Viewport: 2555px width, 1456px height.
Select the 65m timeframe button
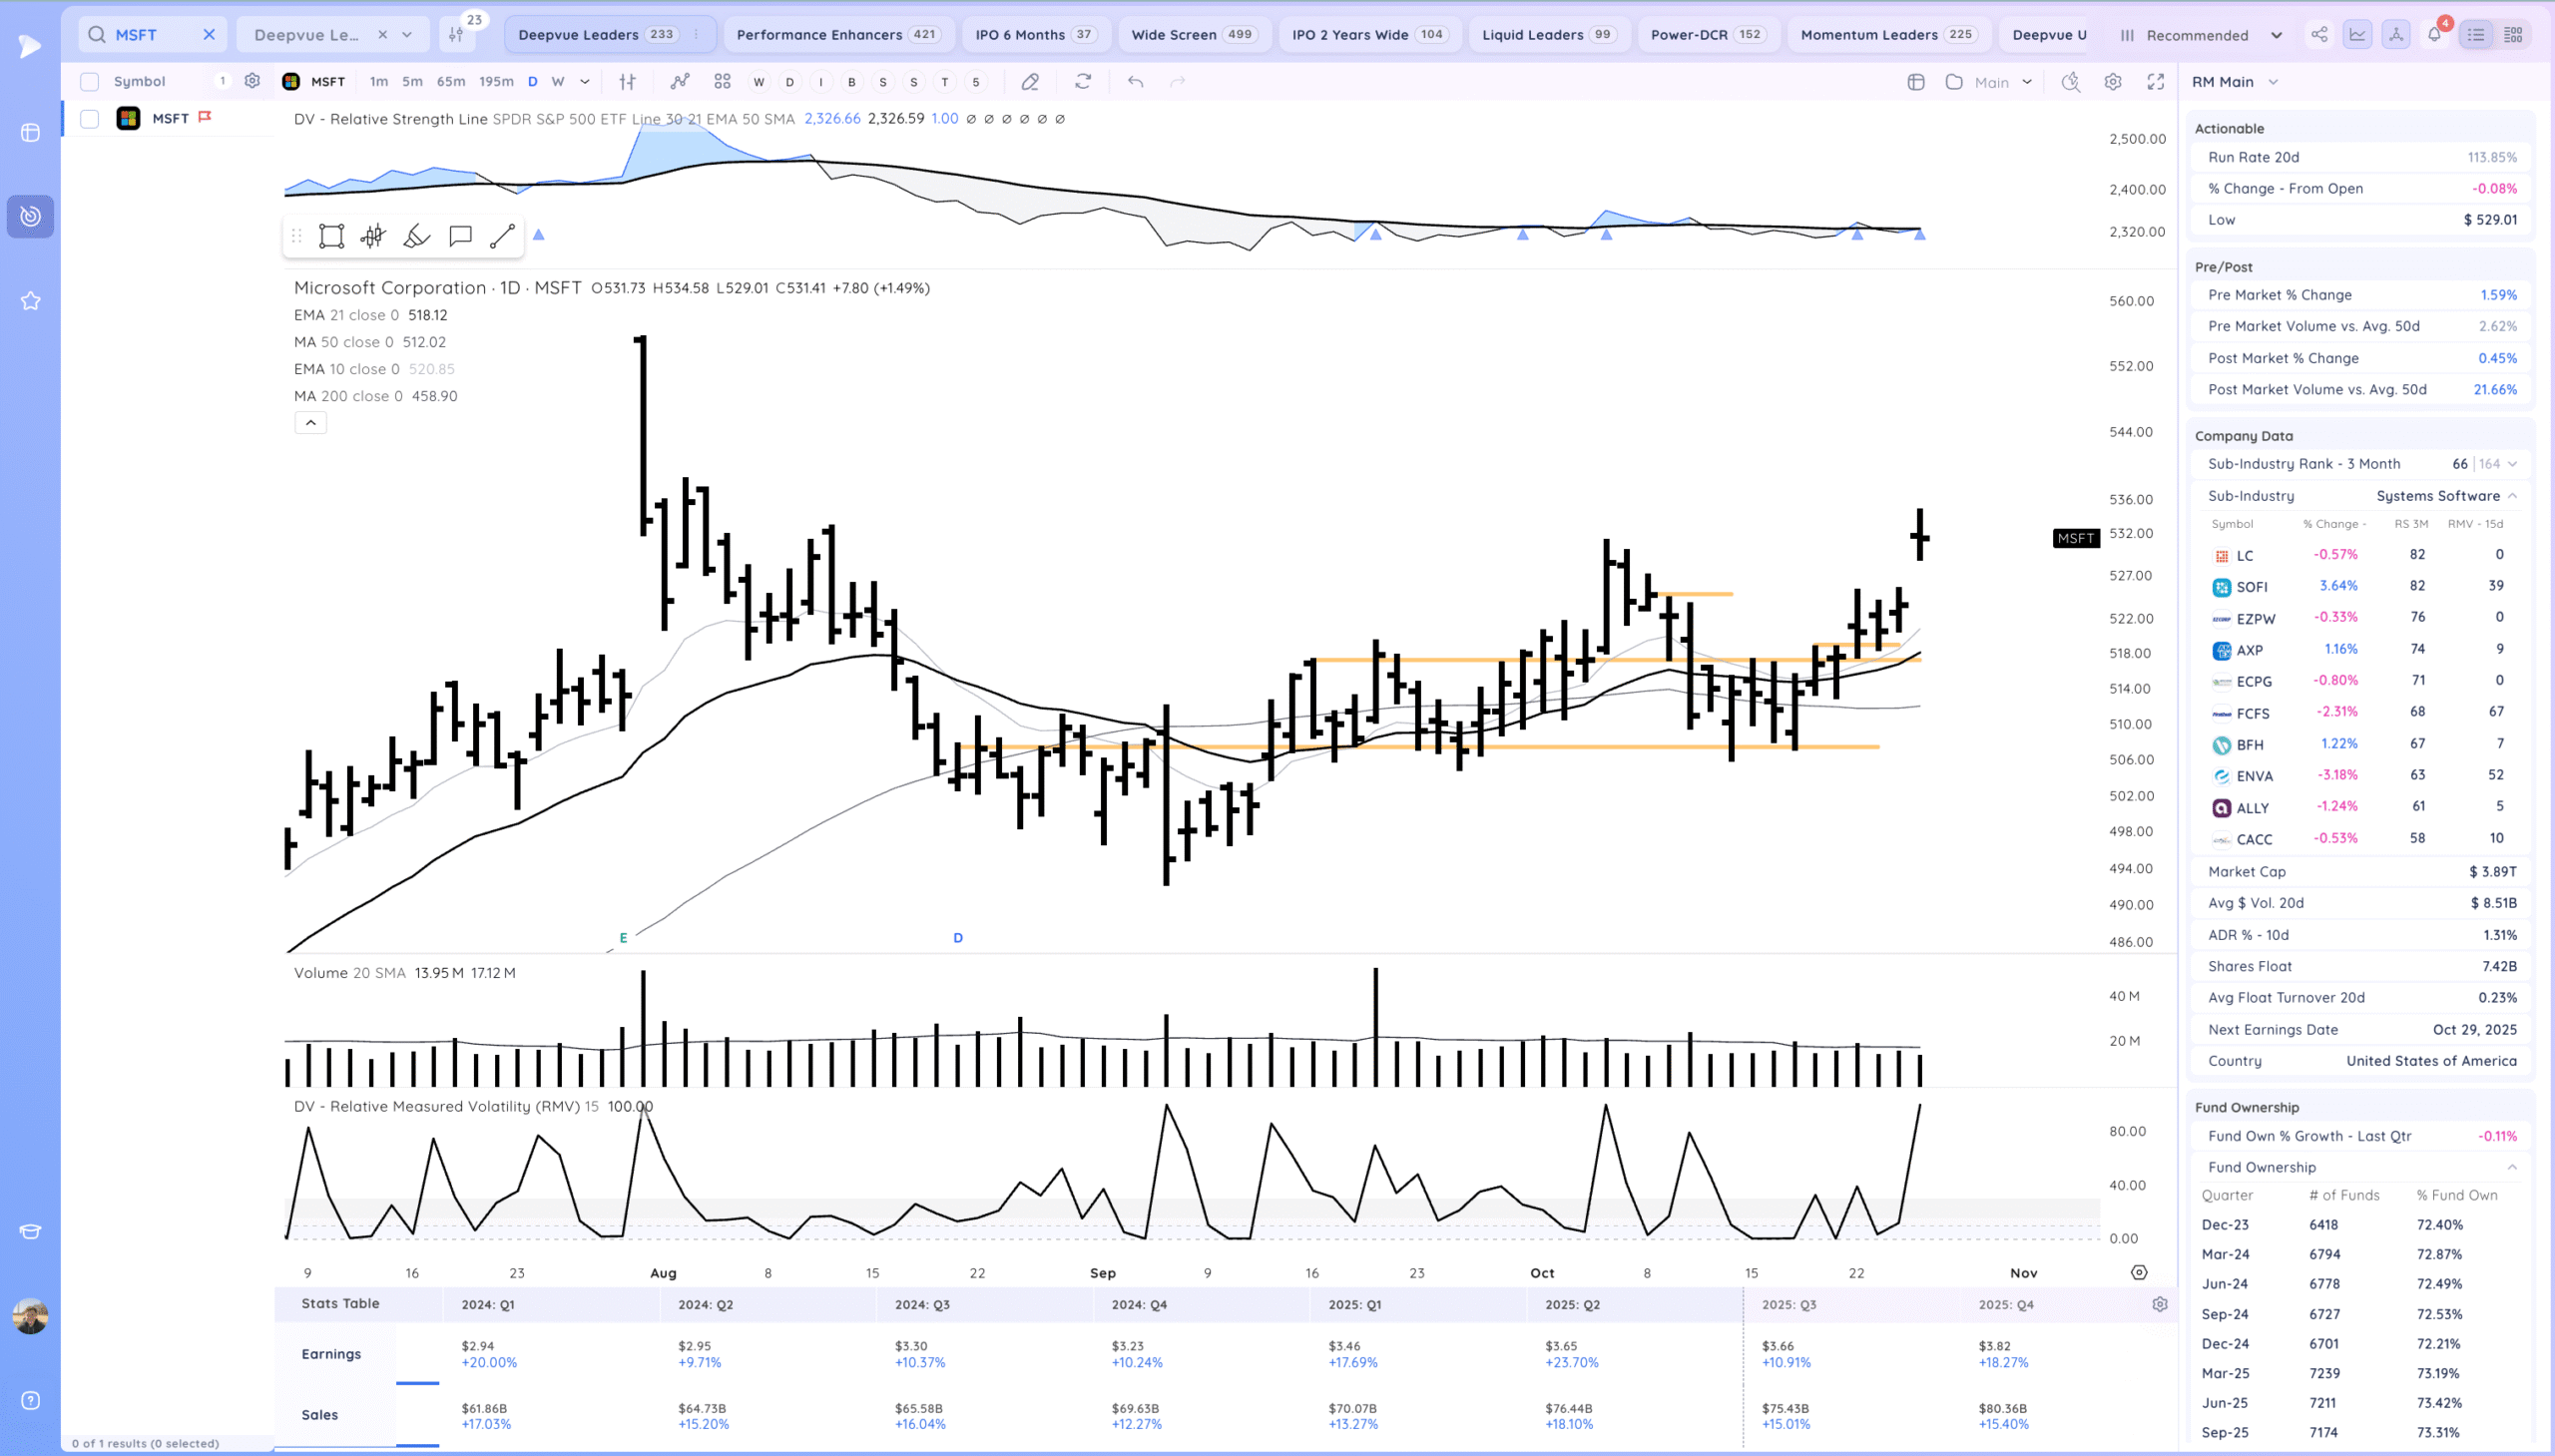pyautogui.click(x=450, y=82)
